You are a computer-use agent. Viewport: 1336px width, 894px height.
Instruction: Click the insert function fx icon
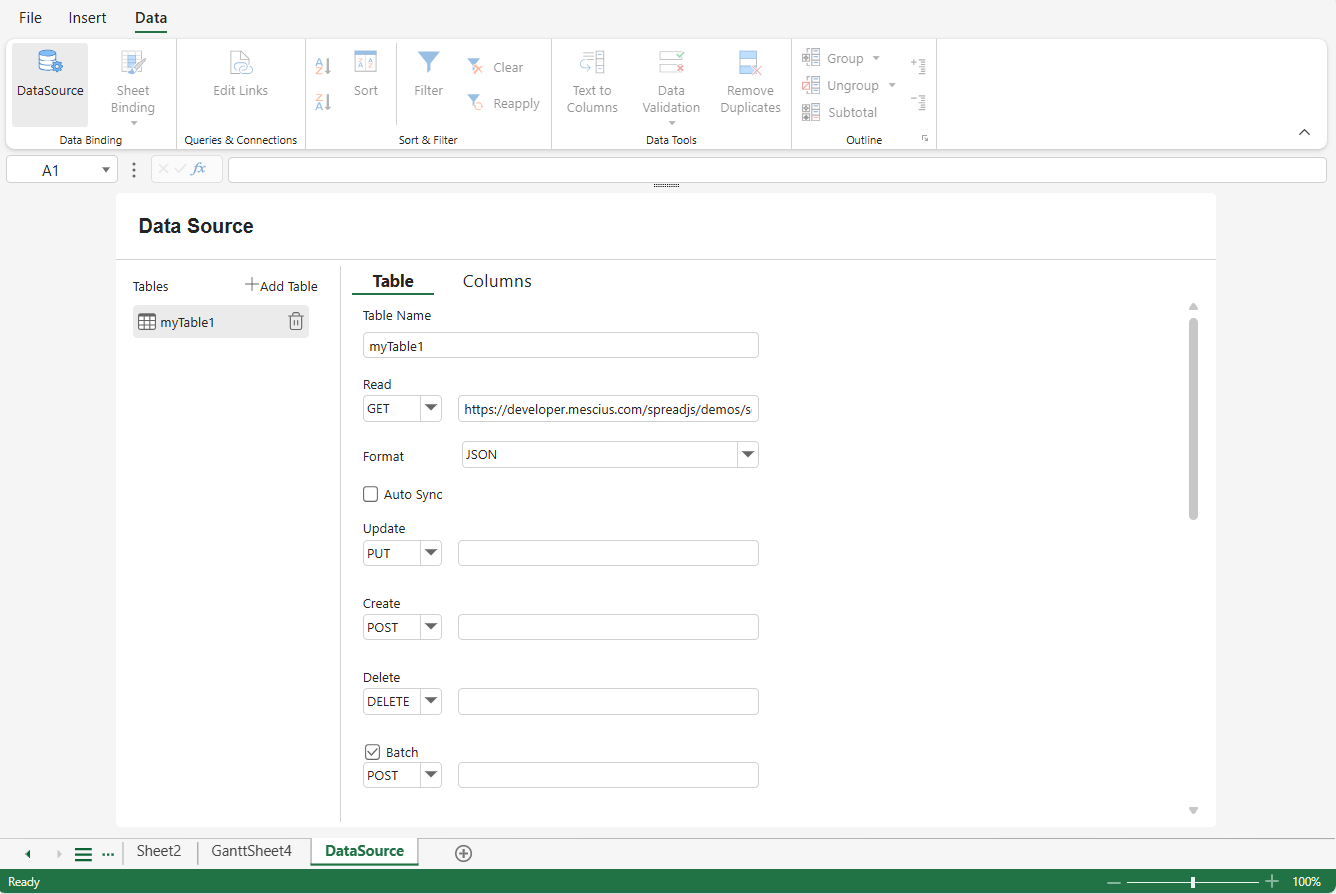199,169
